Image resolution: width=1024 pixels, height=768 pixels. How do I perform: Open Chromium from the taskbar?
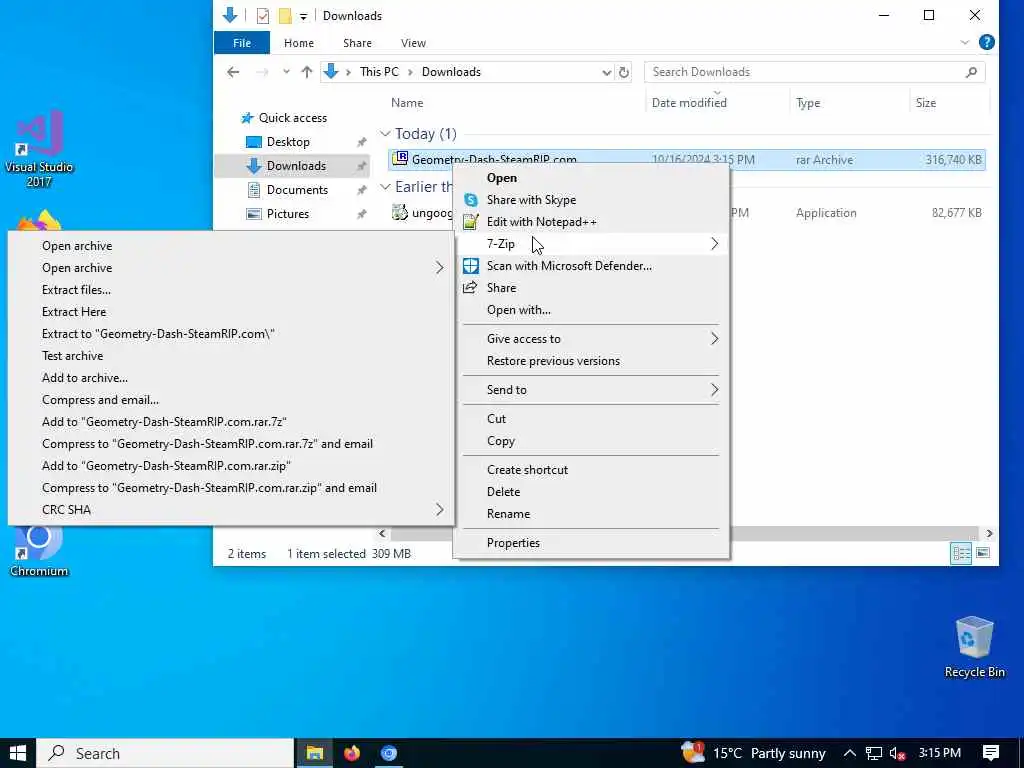[x=389, y=753]
